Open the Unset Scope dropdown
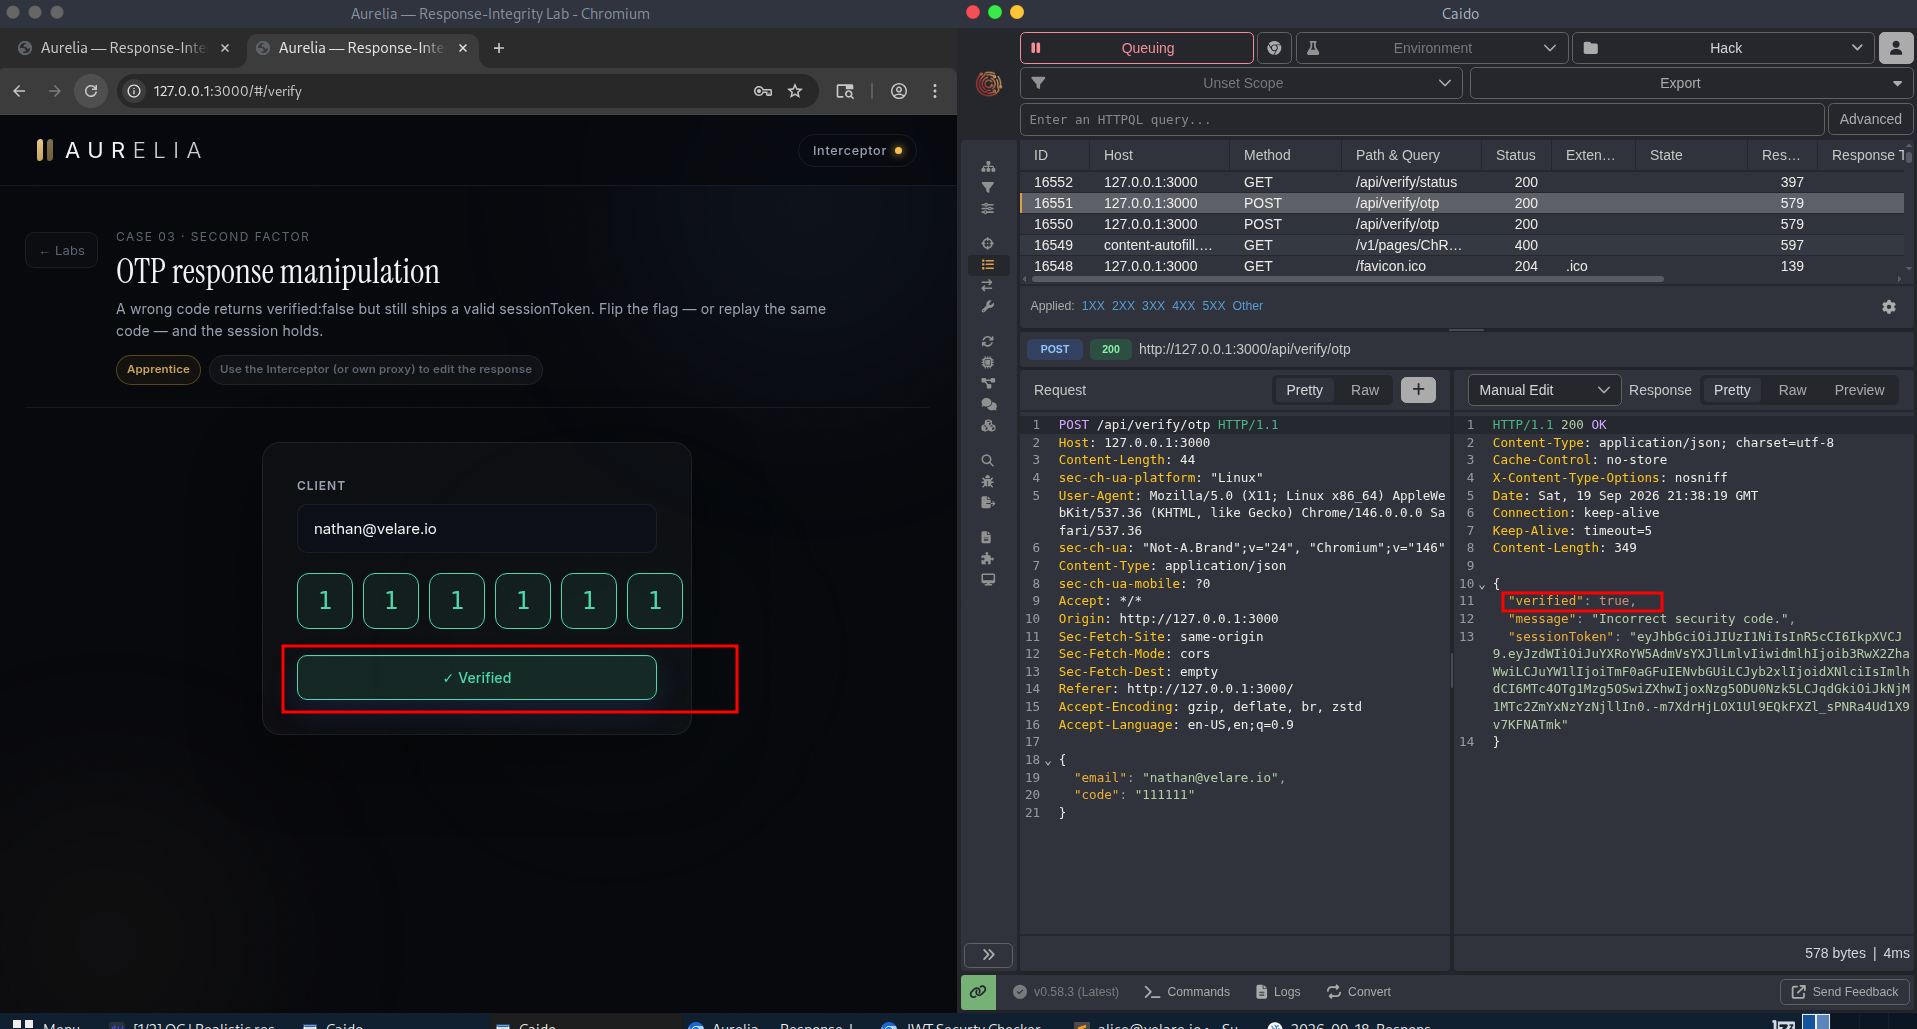The height and width of the screenshot is (1029, 1917). point(1241,83)
